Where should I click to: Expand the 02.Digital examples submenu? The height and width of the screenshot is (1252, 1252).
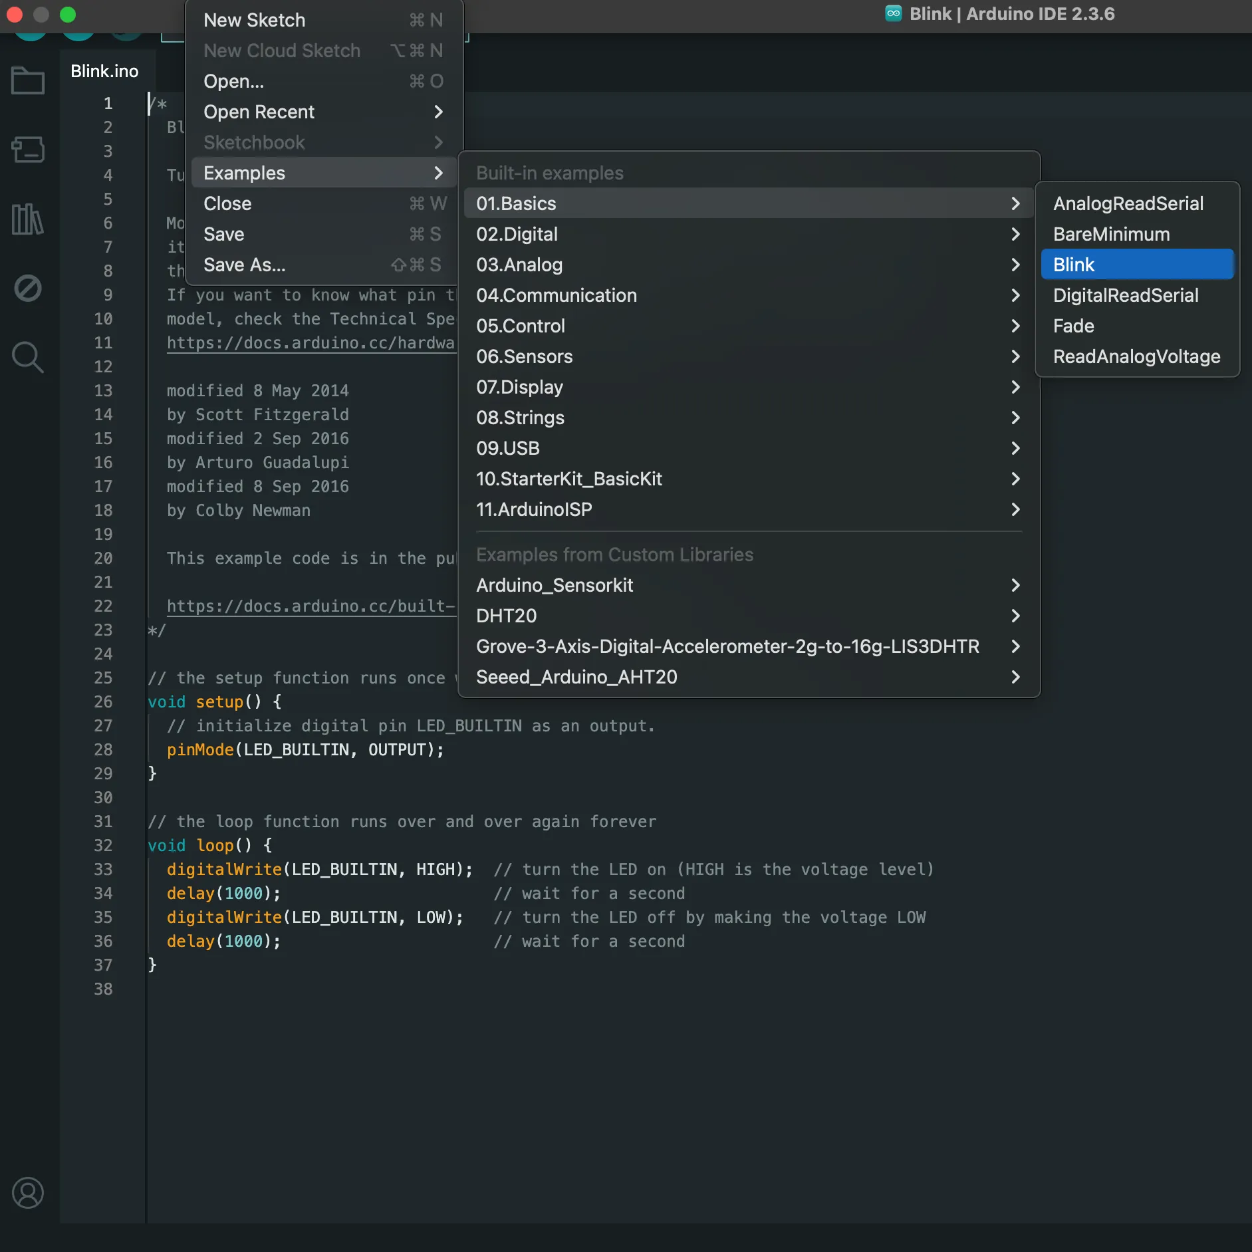(517, 234)
